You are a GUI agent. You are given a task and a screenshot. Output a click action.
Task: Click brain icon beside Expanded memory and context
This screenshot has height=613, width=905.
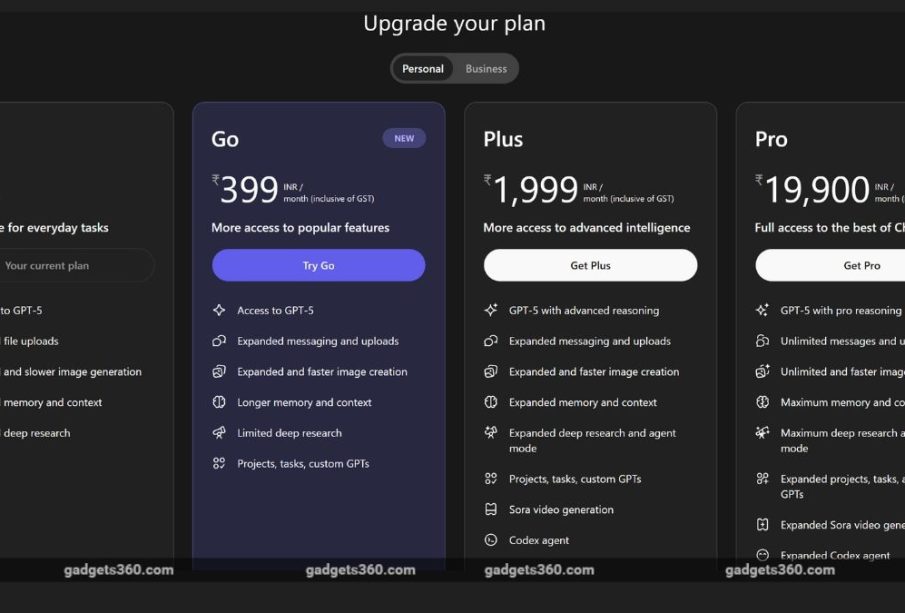pyautogui.click(x=491, y=402)
